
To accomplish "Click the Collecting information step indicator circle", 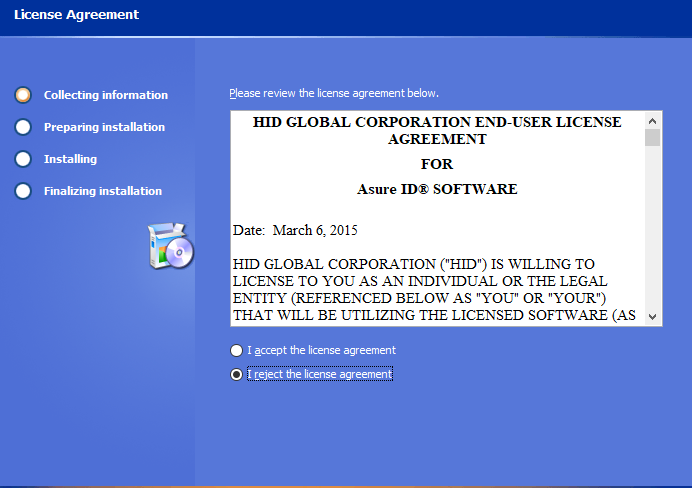I will 23,95.
